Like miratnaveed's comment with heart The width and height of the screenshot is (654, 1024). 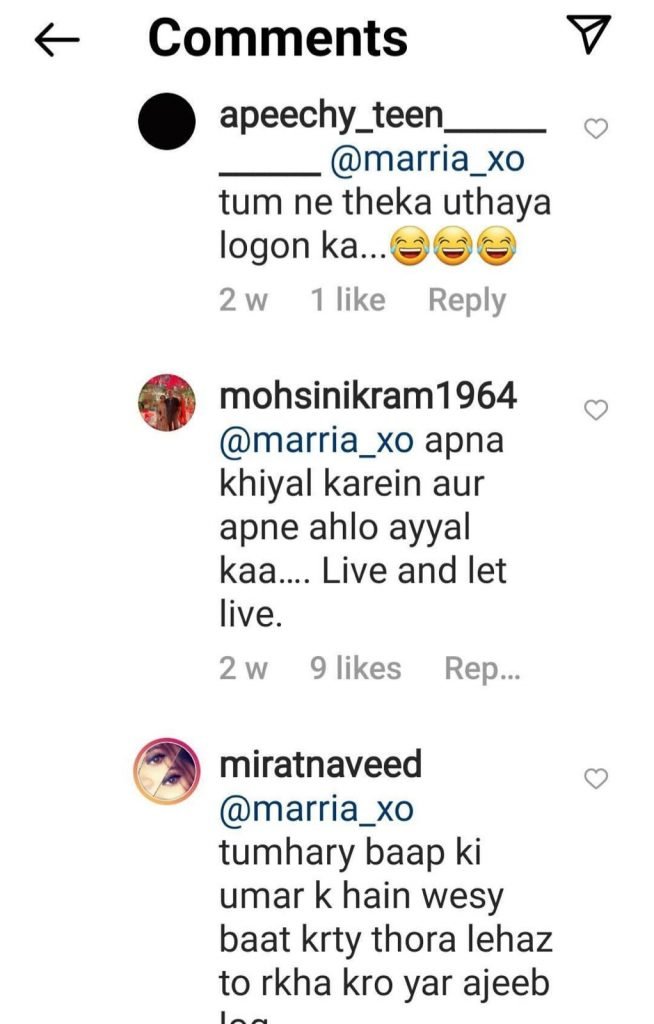click(x=596, y=779)
